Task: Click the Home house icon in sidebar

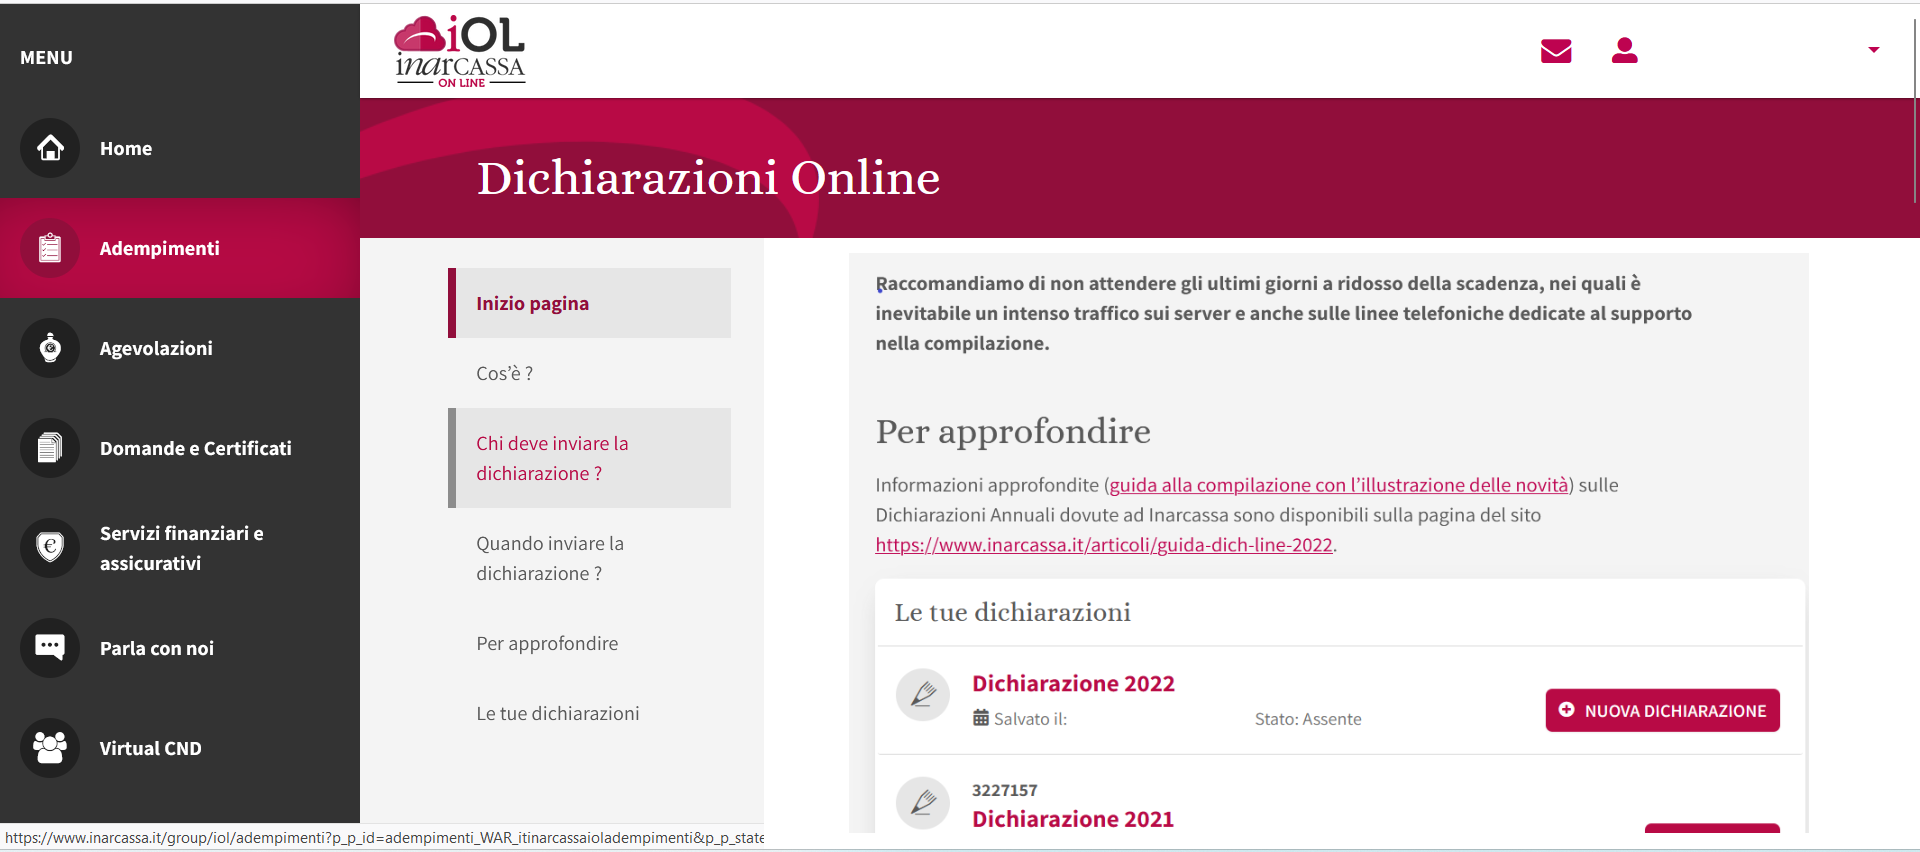Action: [x=50, y=148]
